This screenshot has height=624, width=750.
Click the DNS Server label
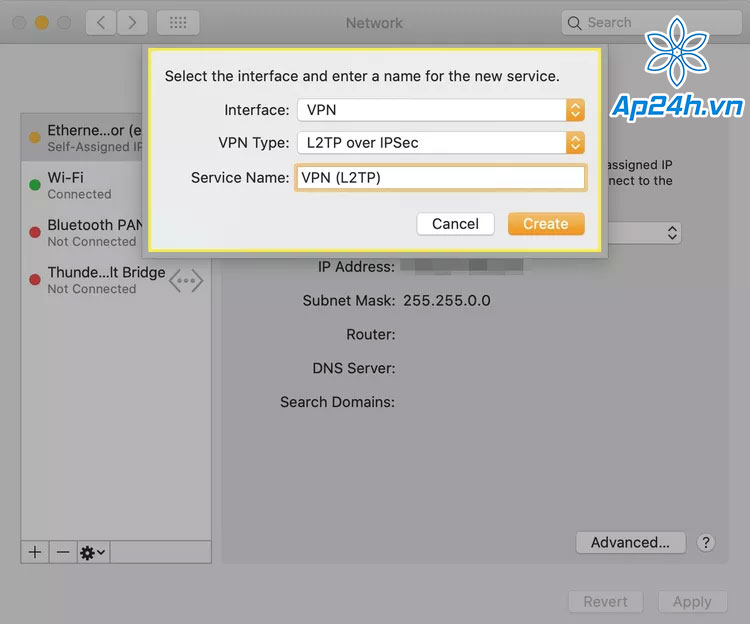point(353,368)
